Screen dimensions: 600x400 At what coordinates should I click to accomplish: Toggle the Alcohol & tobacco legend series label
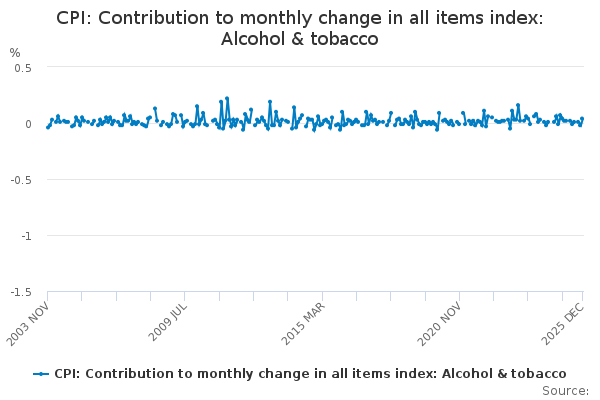pyautogui.click(x=310, y=373)
